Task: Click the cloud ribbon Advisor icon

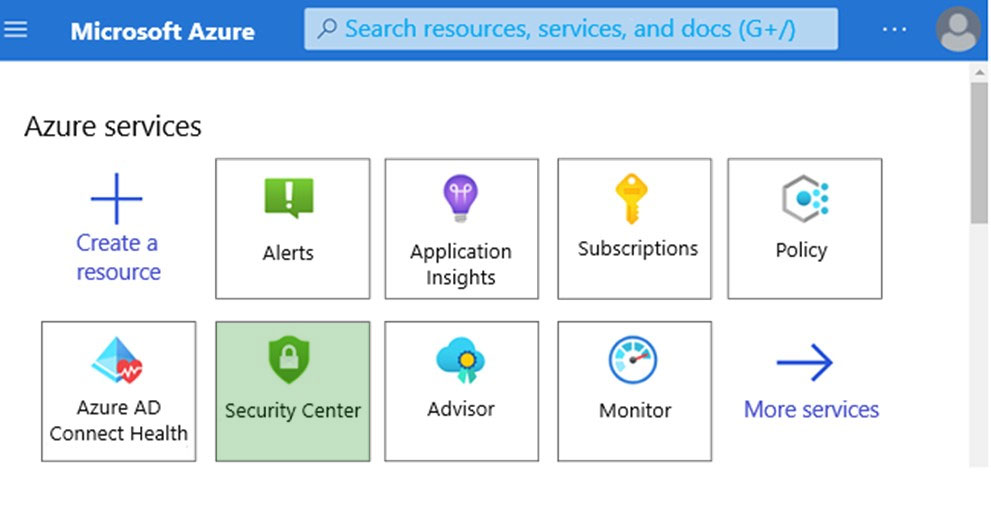Action: (x=461, y=360)
